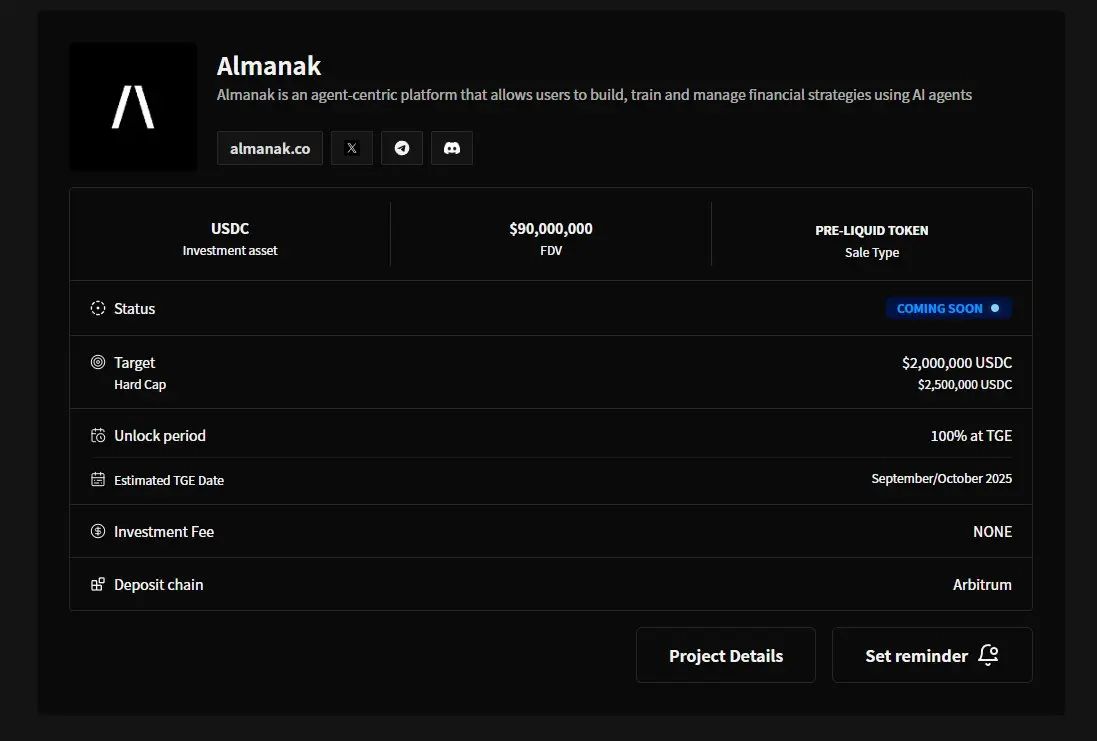Image resolution: width=1097 pixels, height=741 pixels.
Task: Click the Almanak logo thumbnail
Action: point(133,106)
